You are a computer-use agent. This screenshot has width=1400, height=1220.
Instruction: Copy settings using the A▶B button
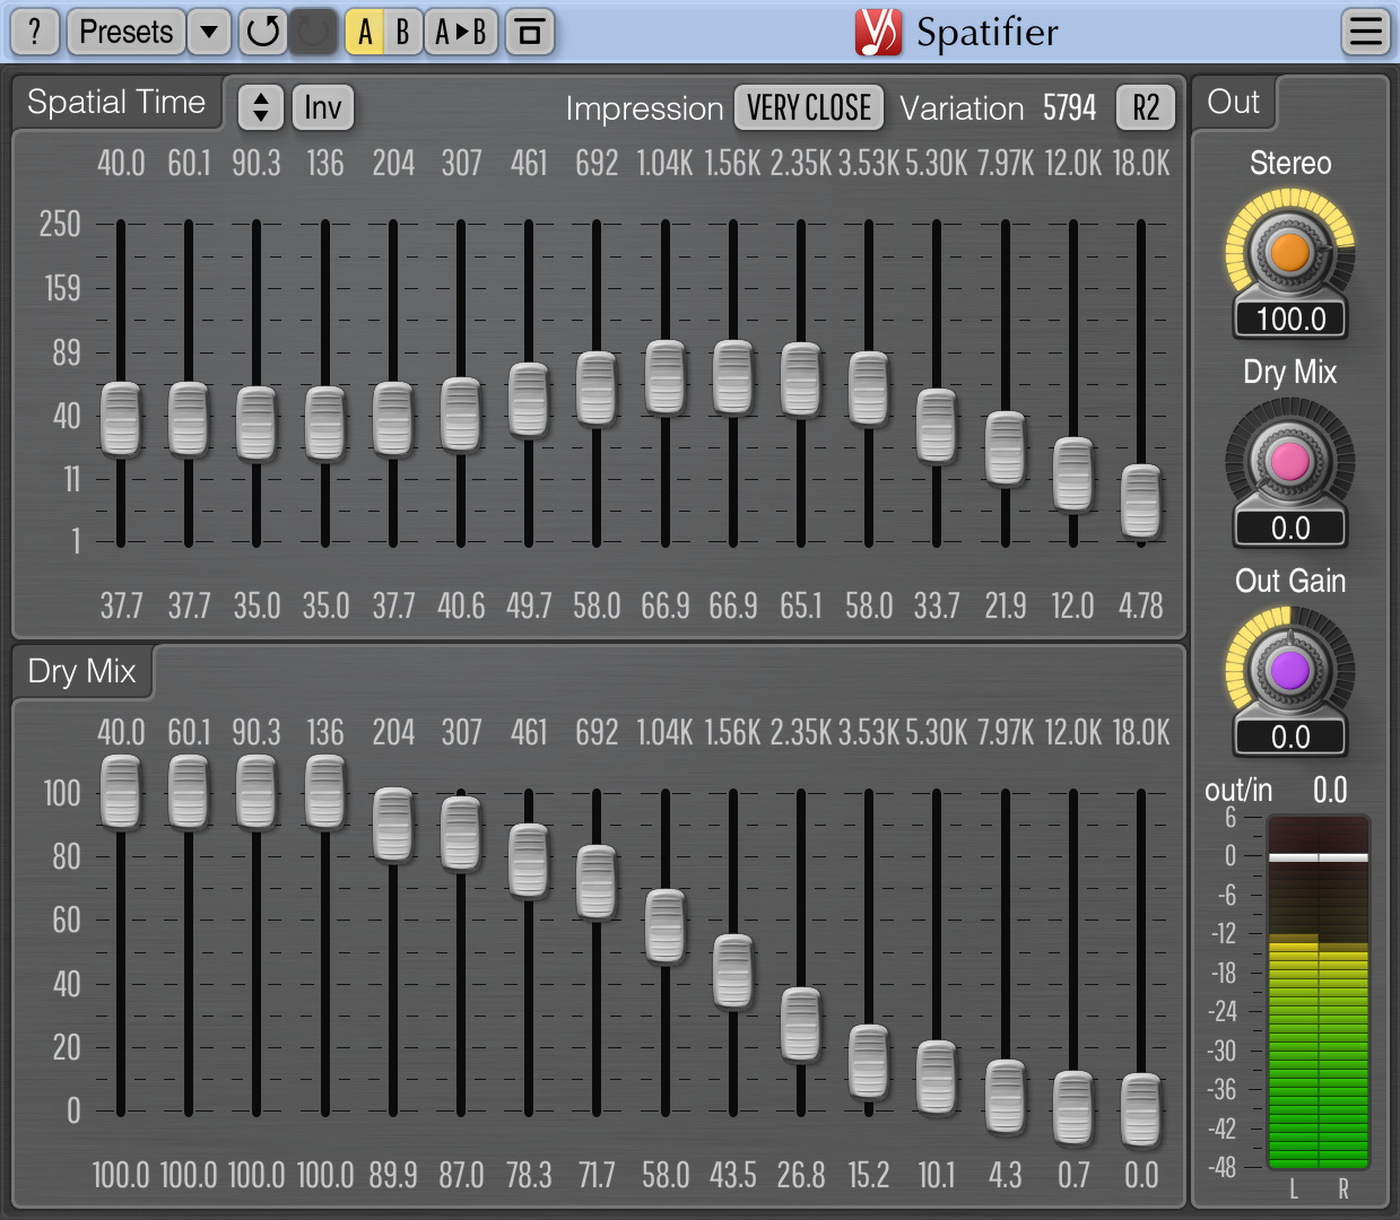(x=461, y=32)
